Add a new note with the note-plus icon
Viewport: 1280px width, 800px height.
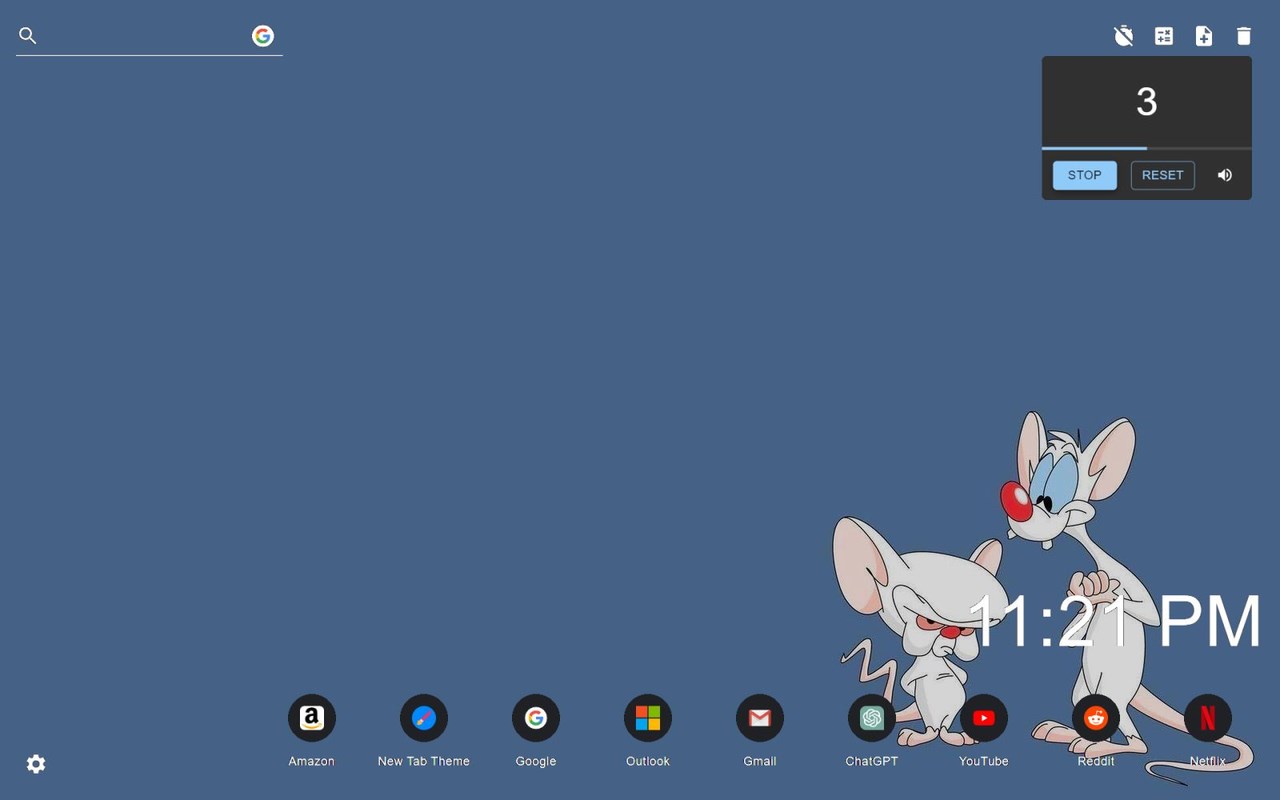[x=1204, y=36]
